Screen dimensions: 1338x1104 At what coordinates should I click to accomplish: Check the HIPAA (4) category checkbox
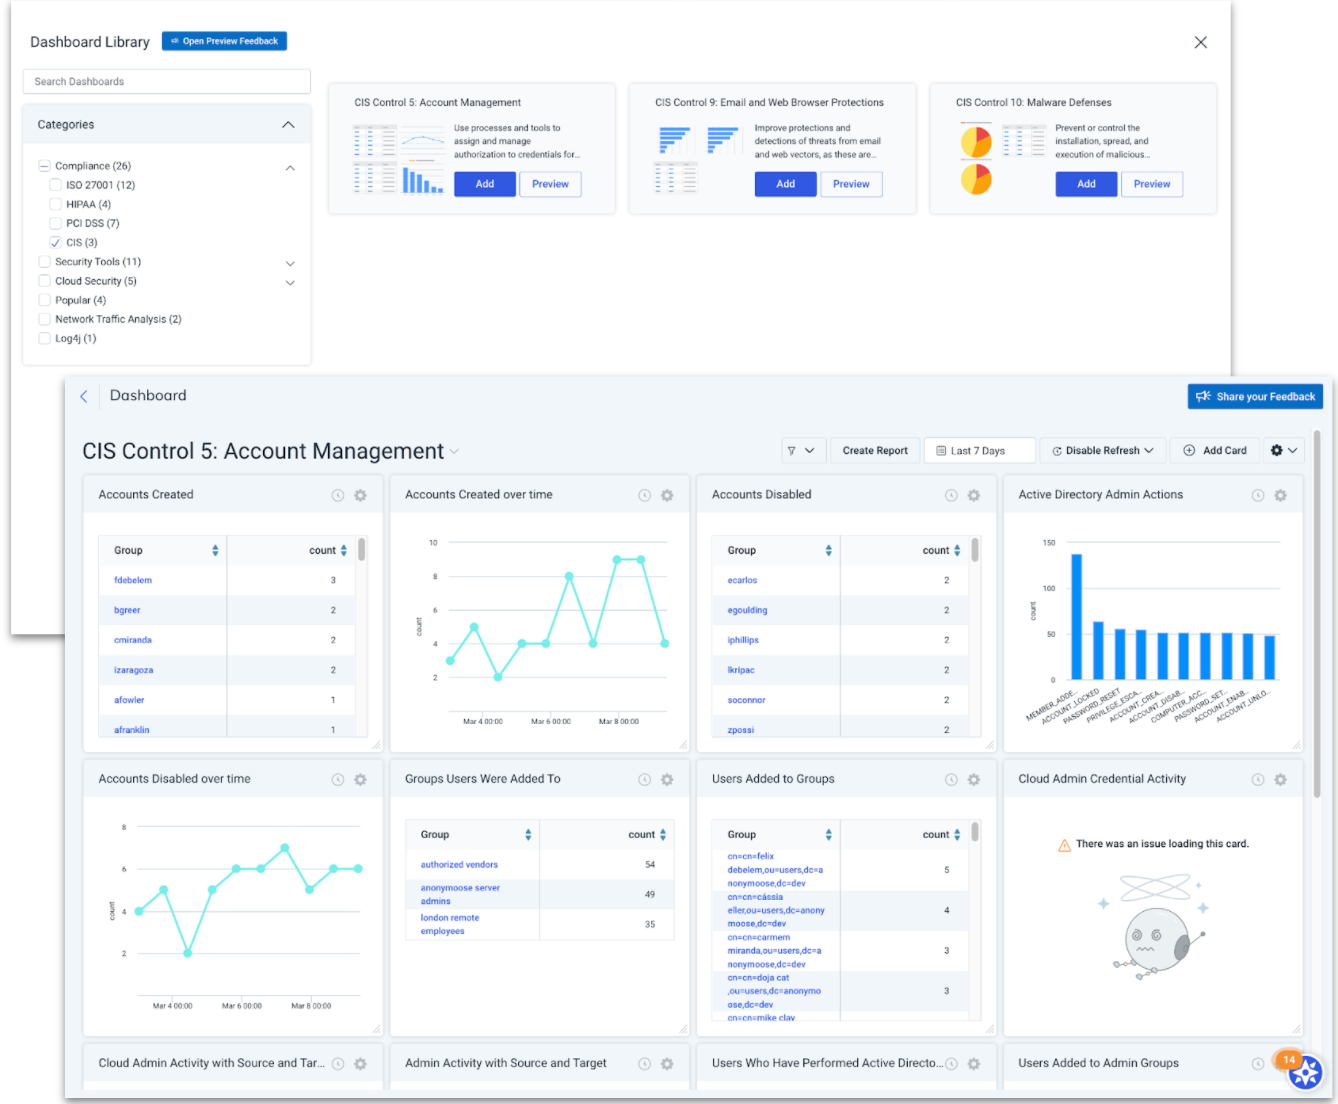pos(56,205)
